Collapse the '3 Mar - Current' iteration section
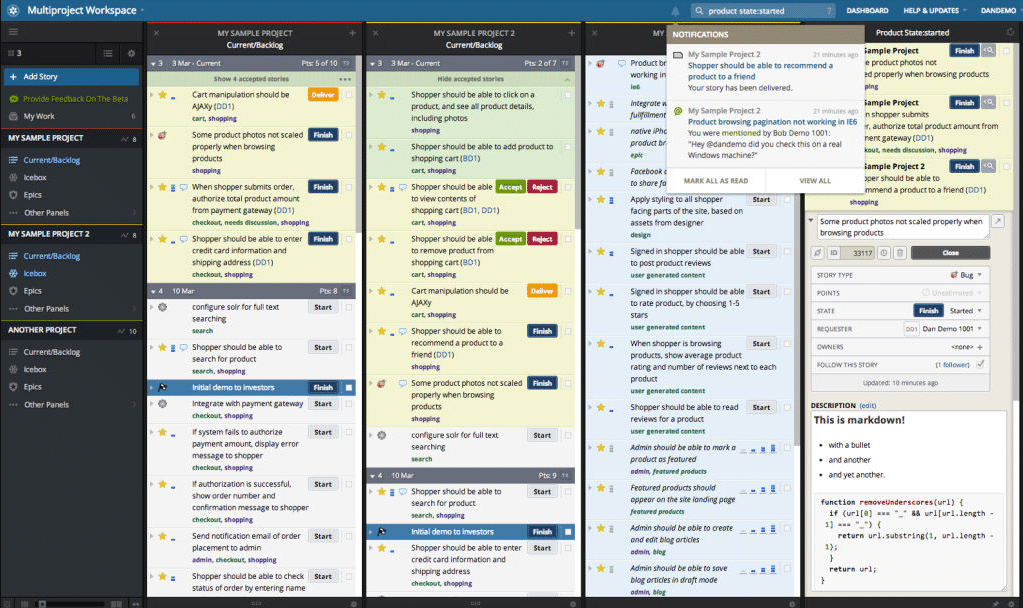Viewport: 1023px width, 608px height. pos(153,63)
